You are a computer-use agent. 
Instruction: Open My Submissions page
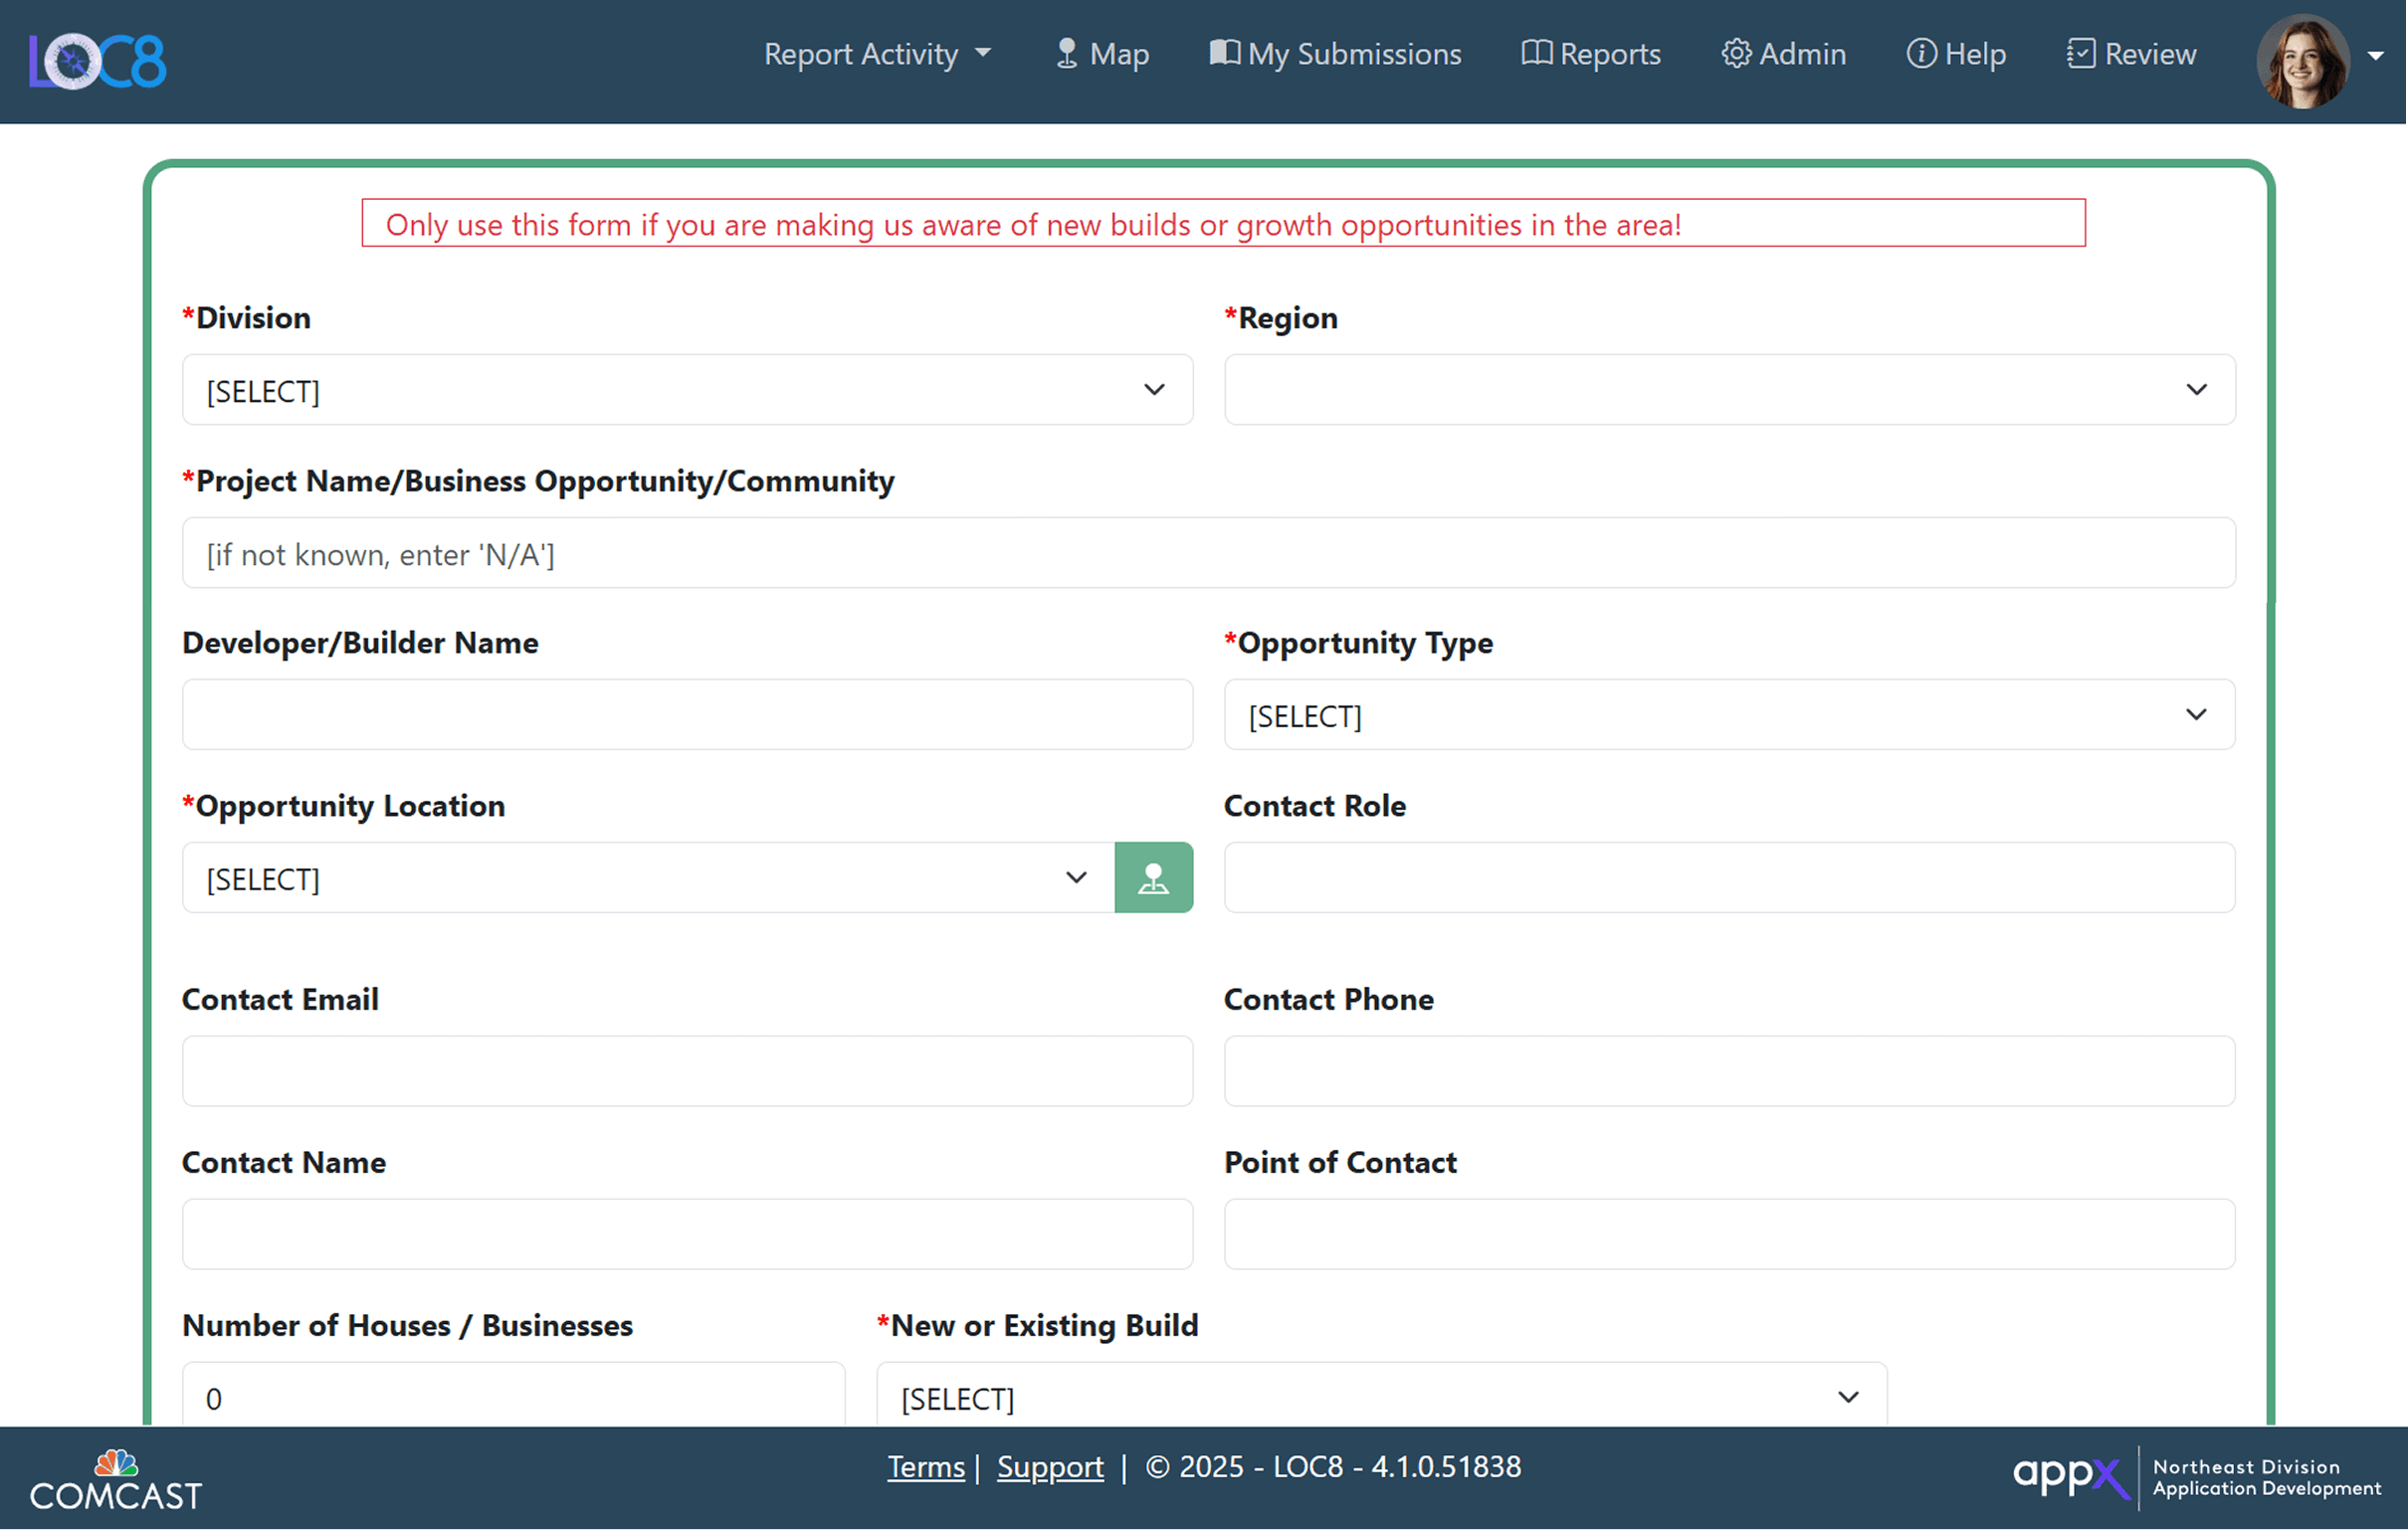pyautogui.click(x=1335, y=54)
